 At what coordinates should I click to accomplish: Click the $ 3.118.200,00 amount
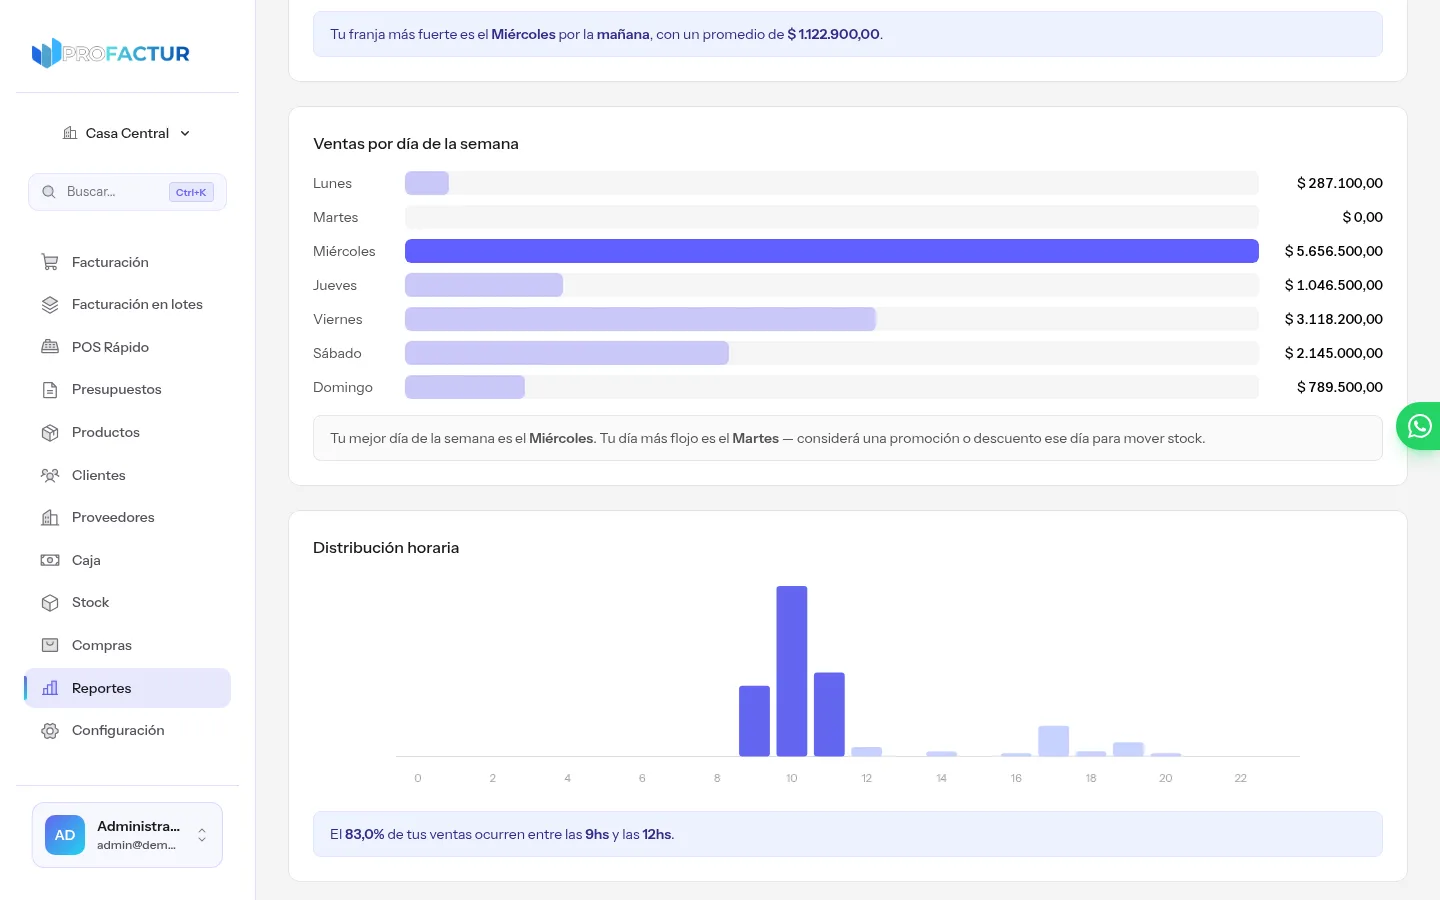coord(1334,319)
